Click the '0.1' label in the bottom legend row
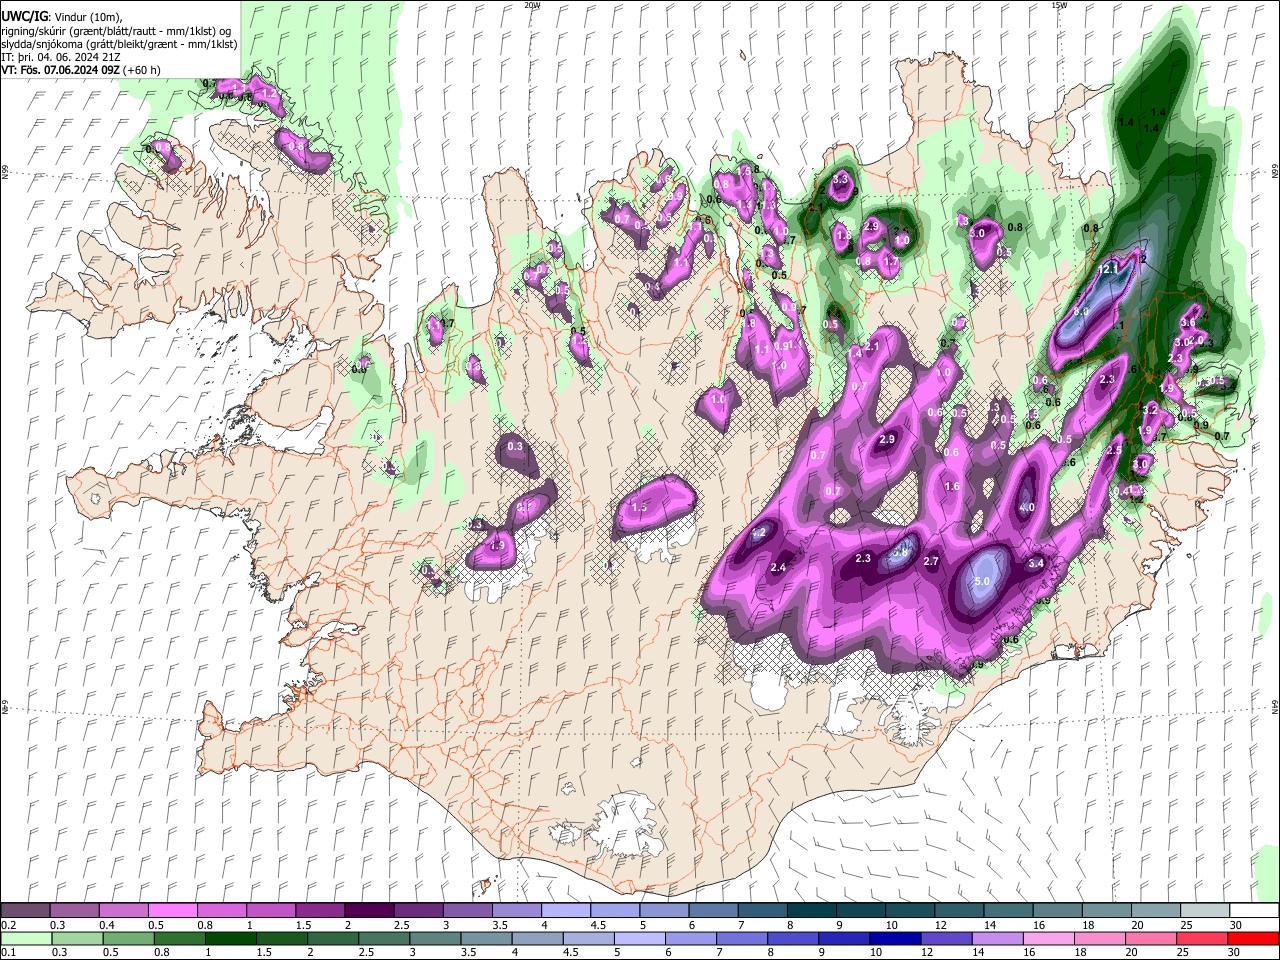The image size is (1280, 960). pyautogui.click(x=7, y=953)
